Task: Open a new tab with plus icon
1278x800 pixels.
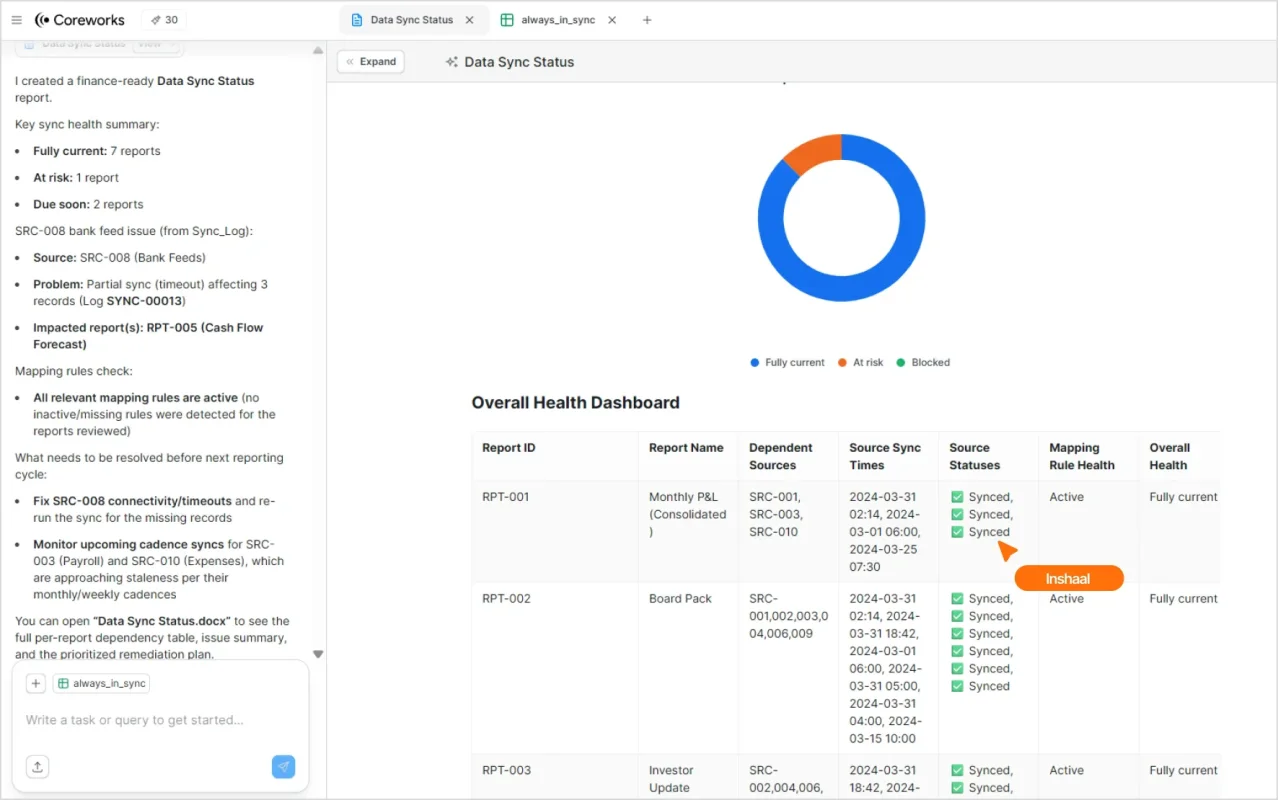Action: coord(647,20)
